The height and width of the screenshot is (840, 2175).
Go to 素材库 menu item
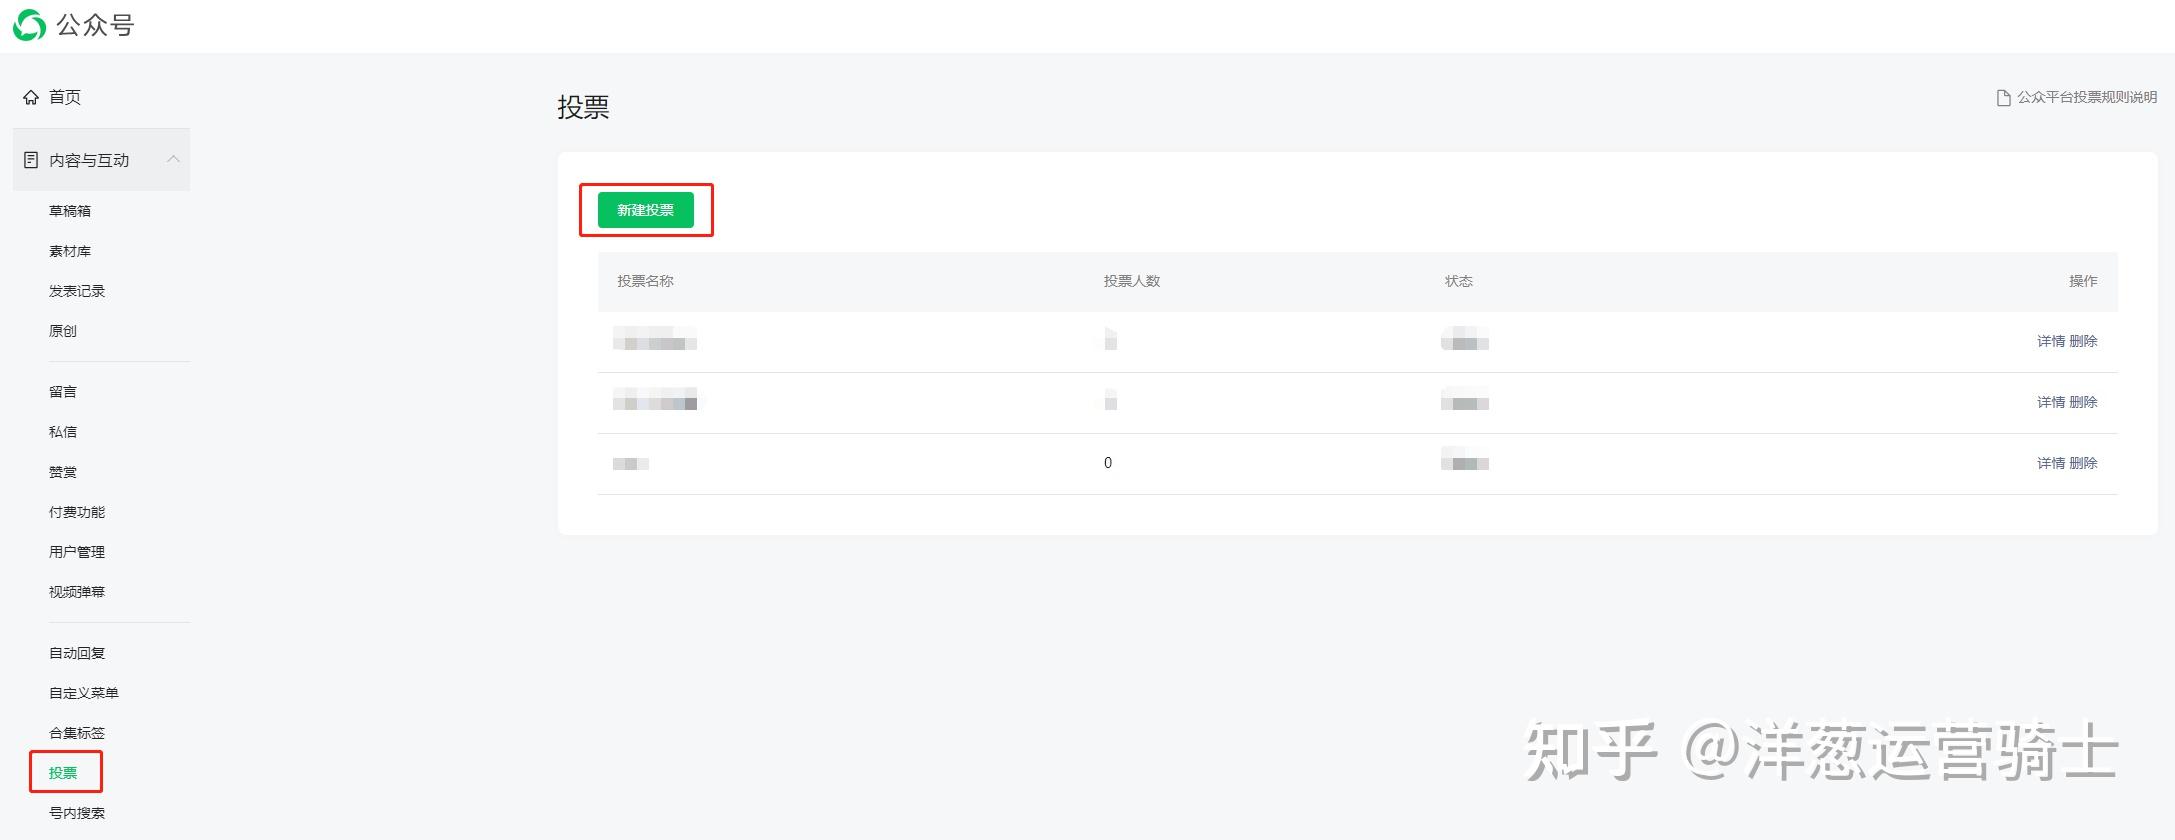pyautogui.click(x=70, y=251)
